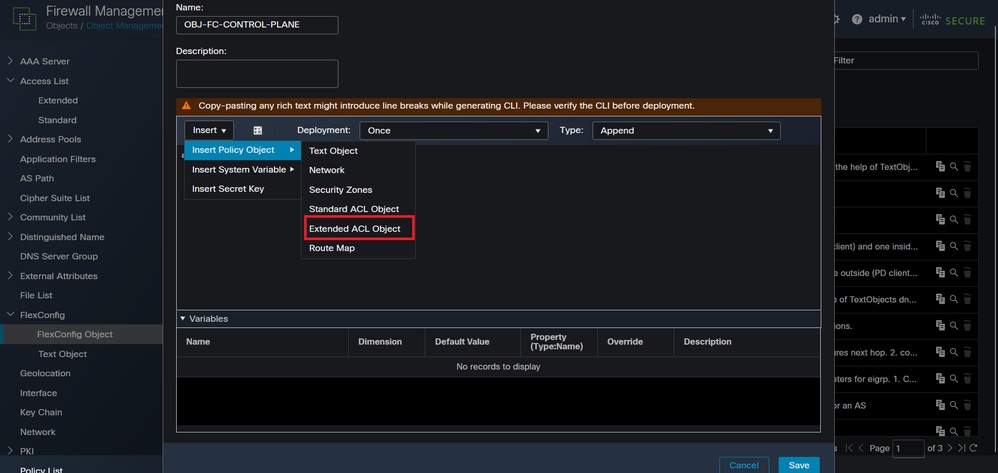Click the Name field containing OBJ-FC-CONTROL-PLANE
The image size is (998, 473).
tap(257, 25)
